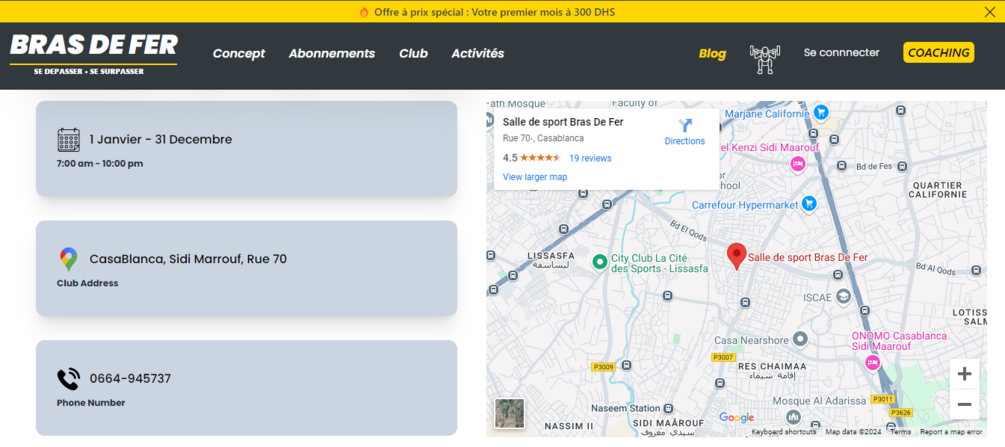Select the 7:00 am - 10:00 pm hours
The height and width of the screenshot is (447, 1005).
tap(99, 164)
